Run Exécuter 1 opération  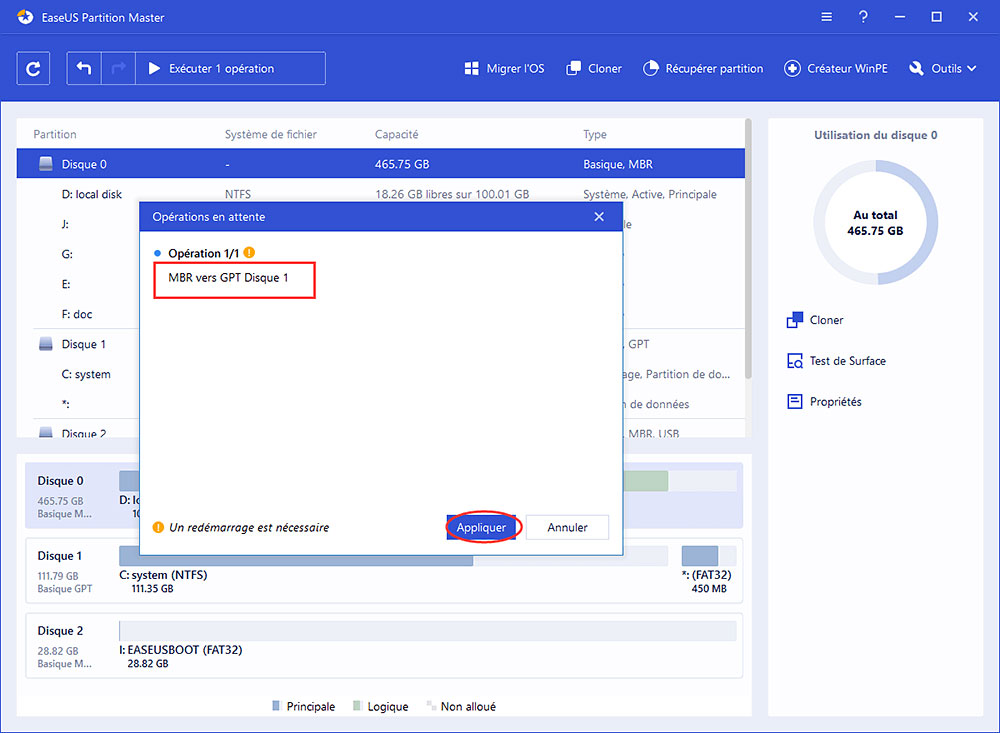230,68
